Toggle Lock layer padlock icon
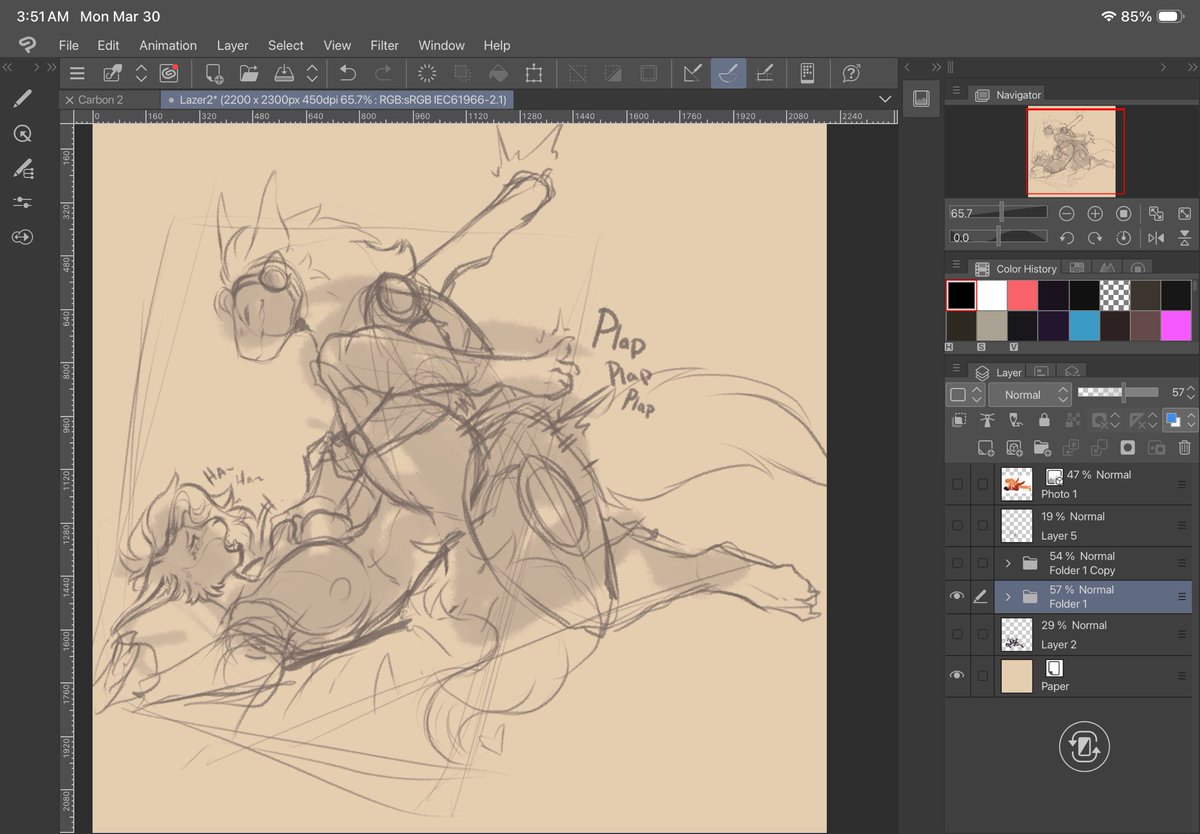The height and width of the screenshot is (834, 1200). point(1044,421)
